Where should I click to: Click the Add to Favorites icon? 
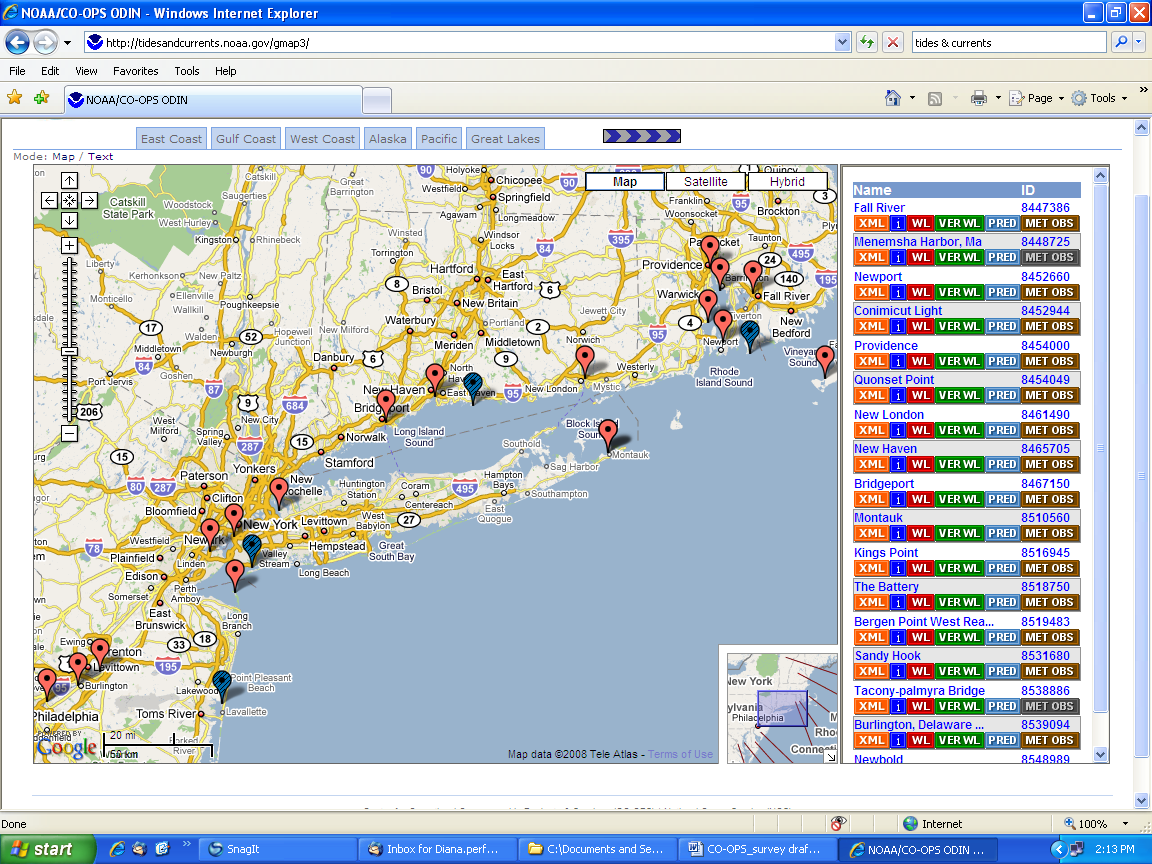pyautogui.click(x=42, y=97)
